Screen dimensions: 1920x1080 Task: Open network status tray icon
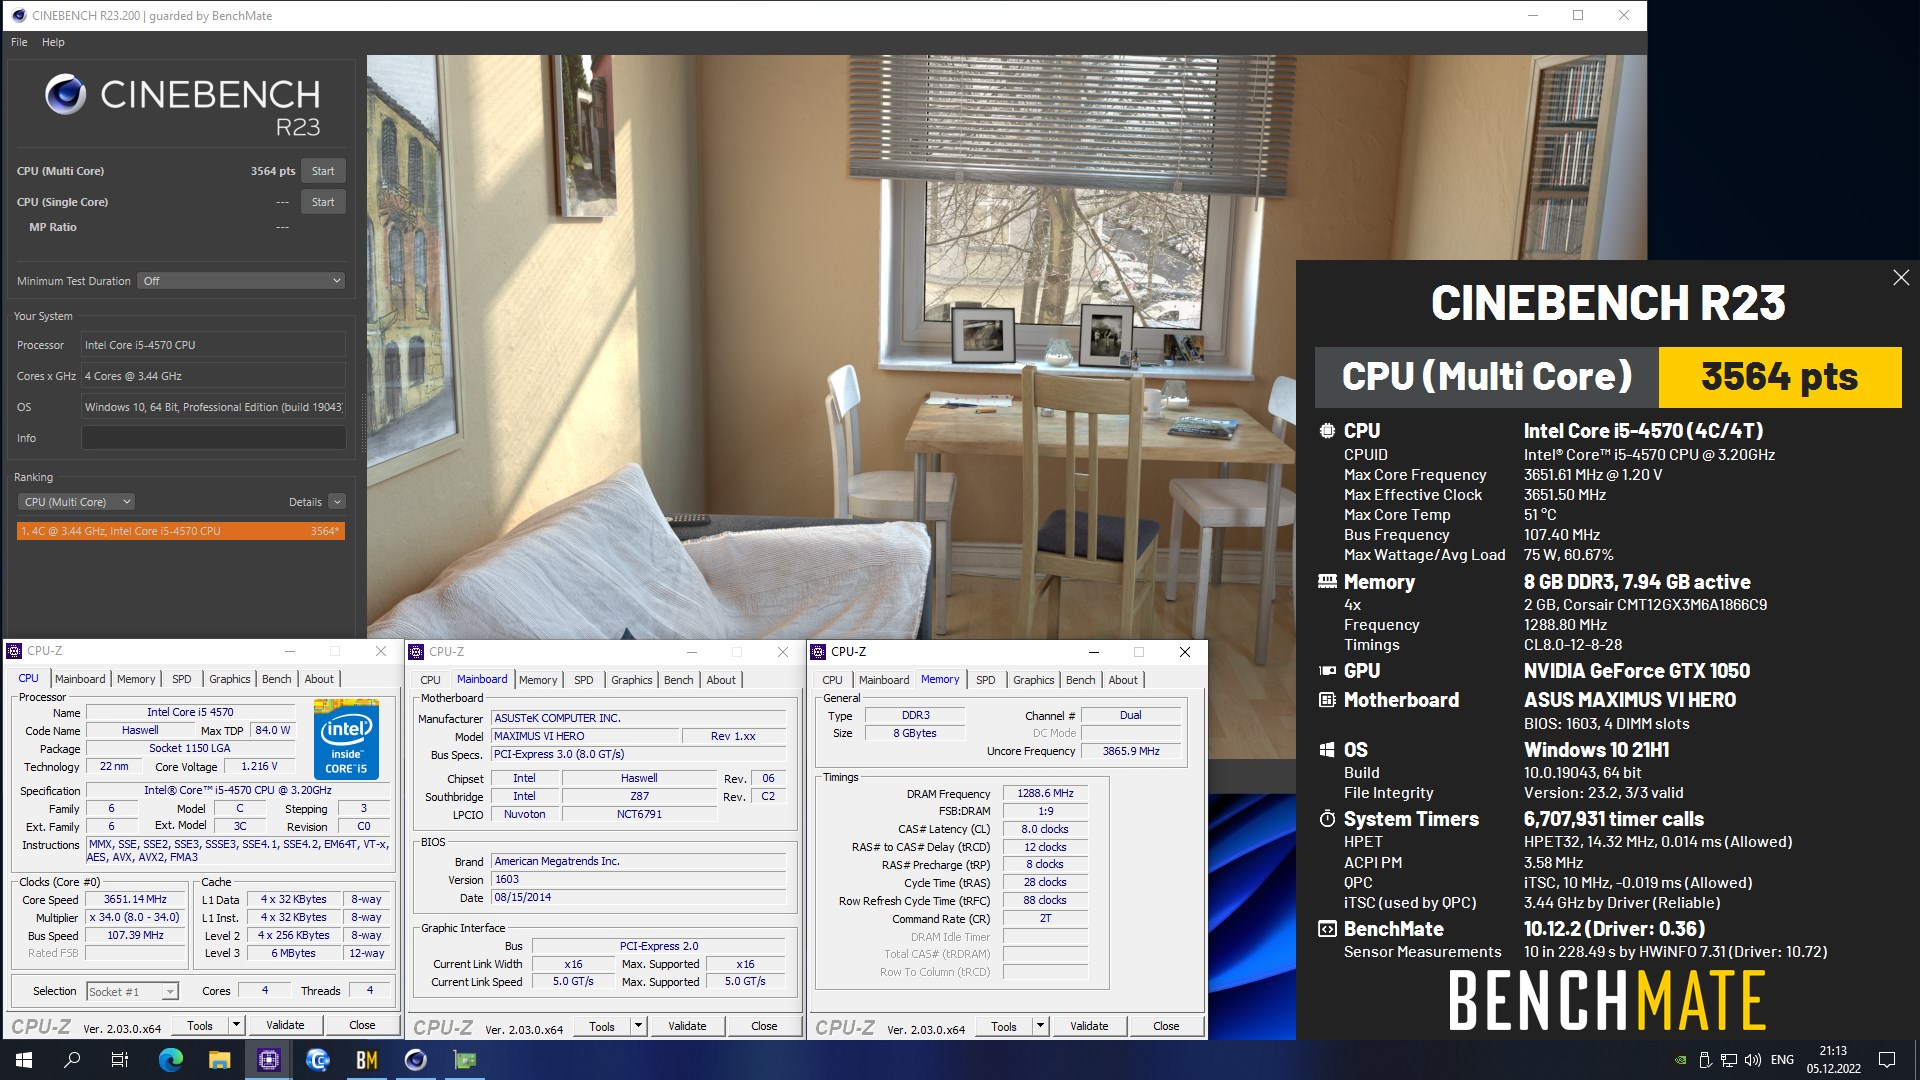pos(1729,1060)
